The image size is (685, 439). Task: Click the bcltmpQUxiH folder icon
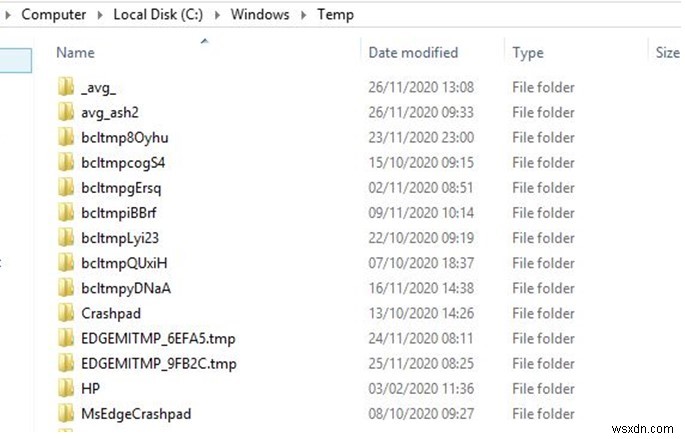[x=67, y=262]
